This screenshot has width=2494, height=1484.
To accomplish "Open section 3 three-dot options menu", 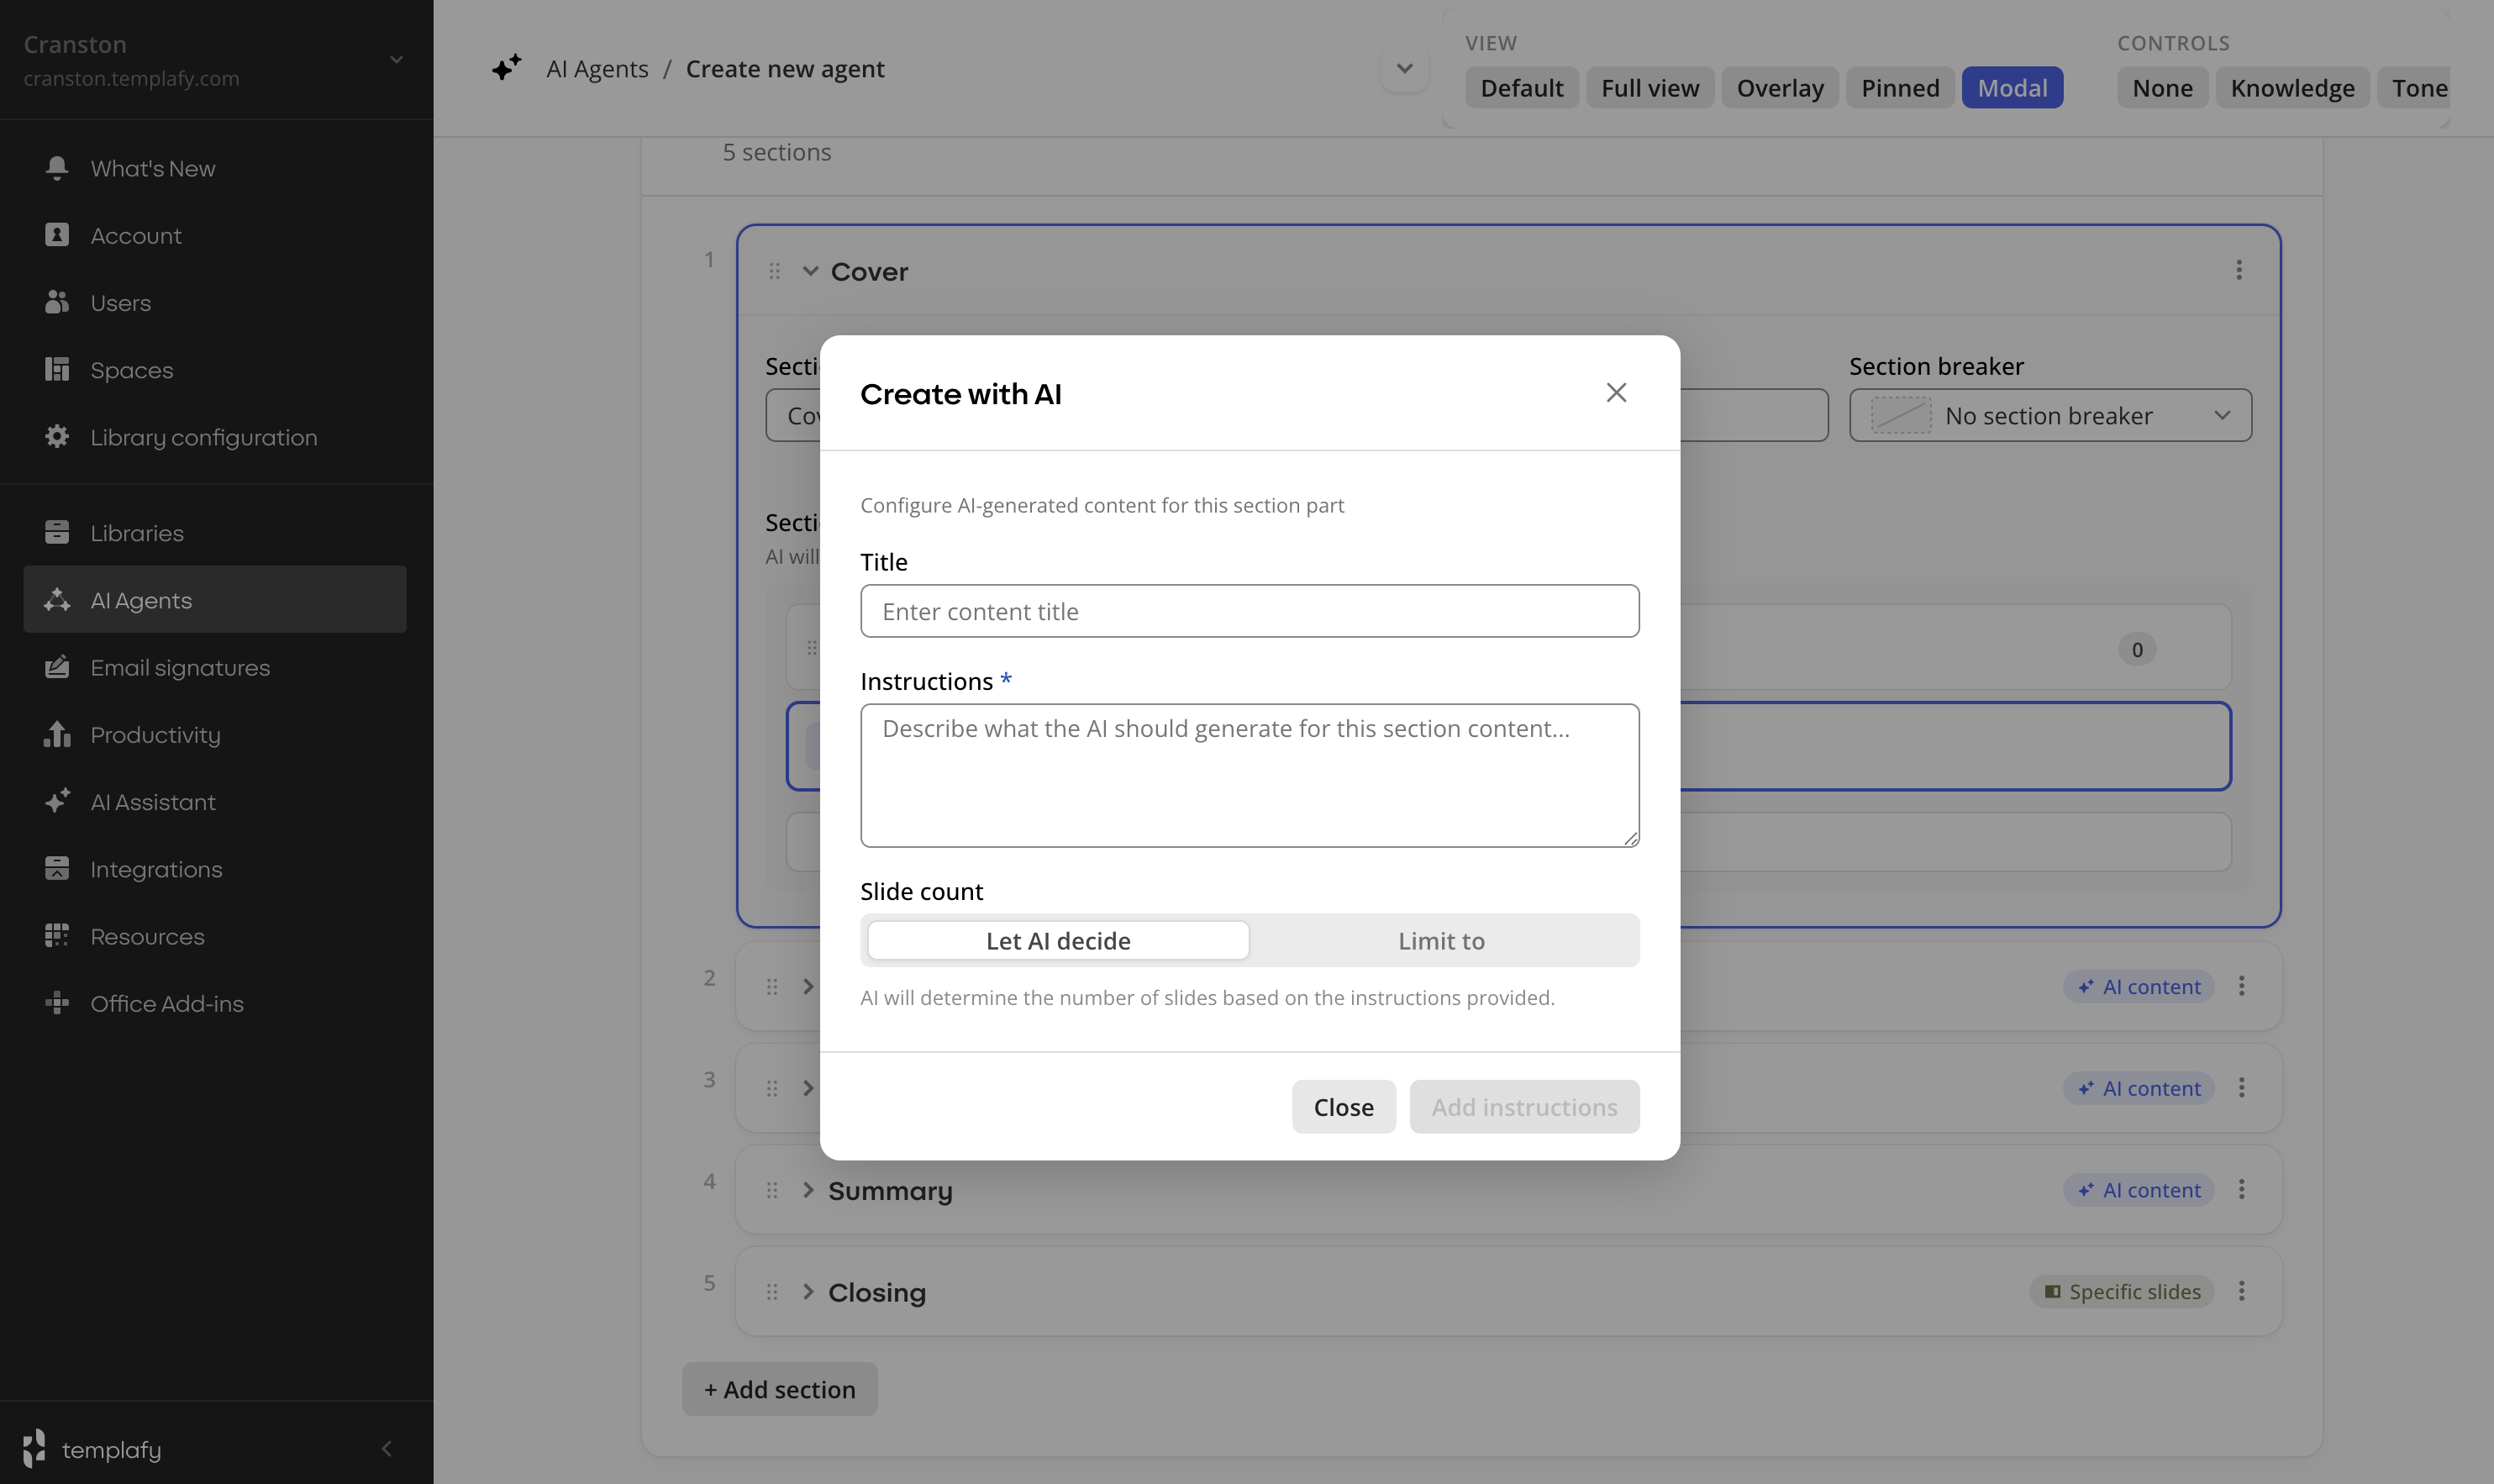I will [x=2242, y=1087].
